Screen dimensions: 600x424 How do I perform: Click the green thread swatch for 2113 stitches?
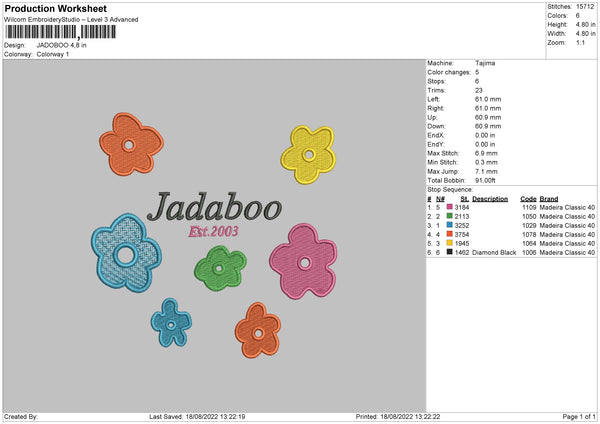(x=450, y=216)
